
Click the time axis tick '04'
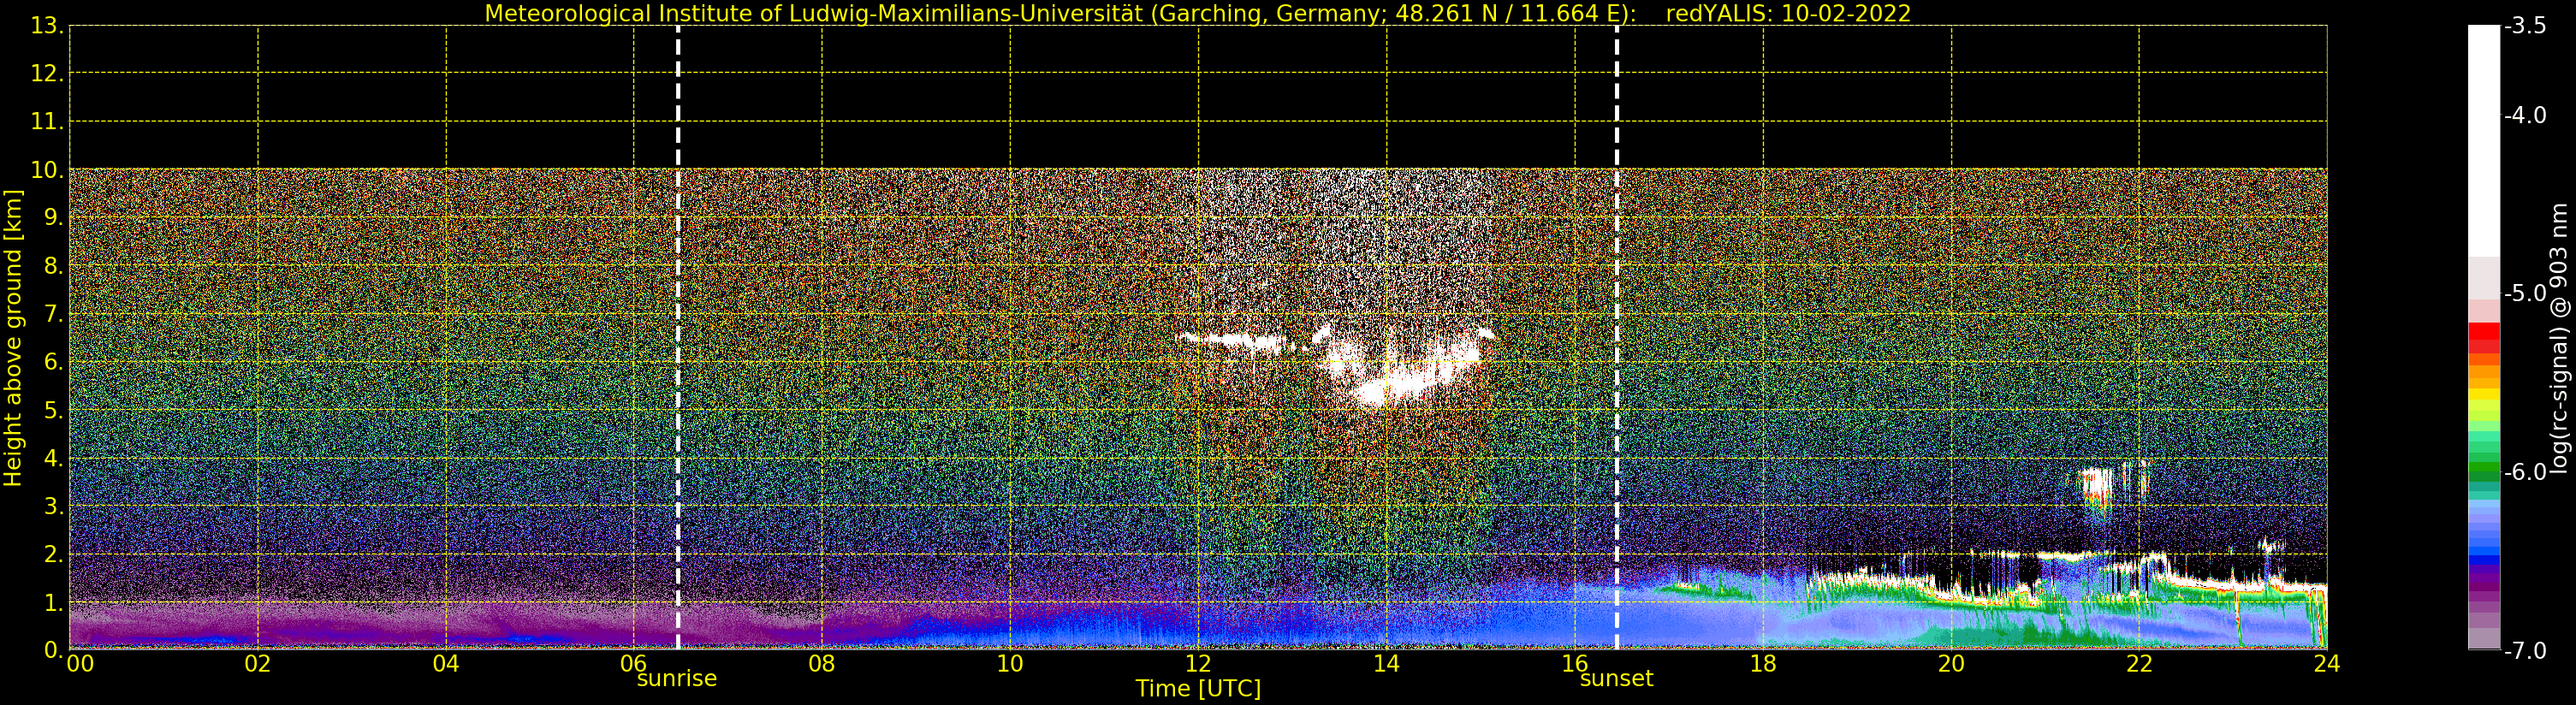[446, 663]
